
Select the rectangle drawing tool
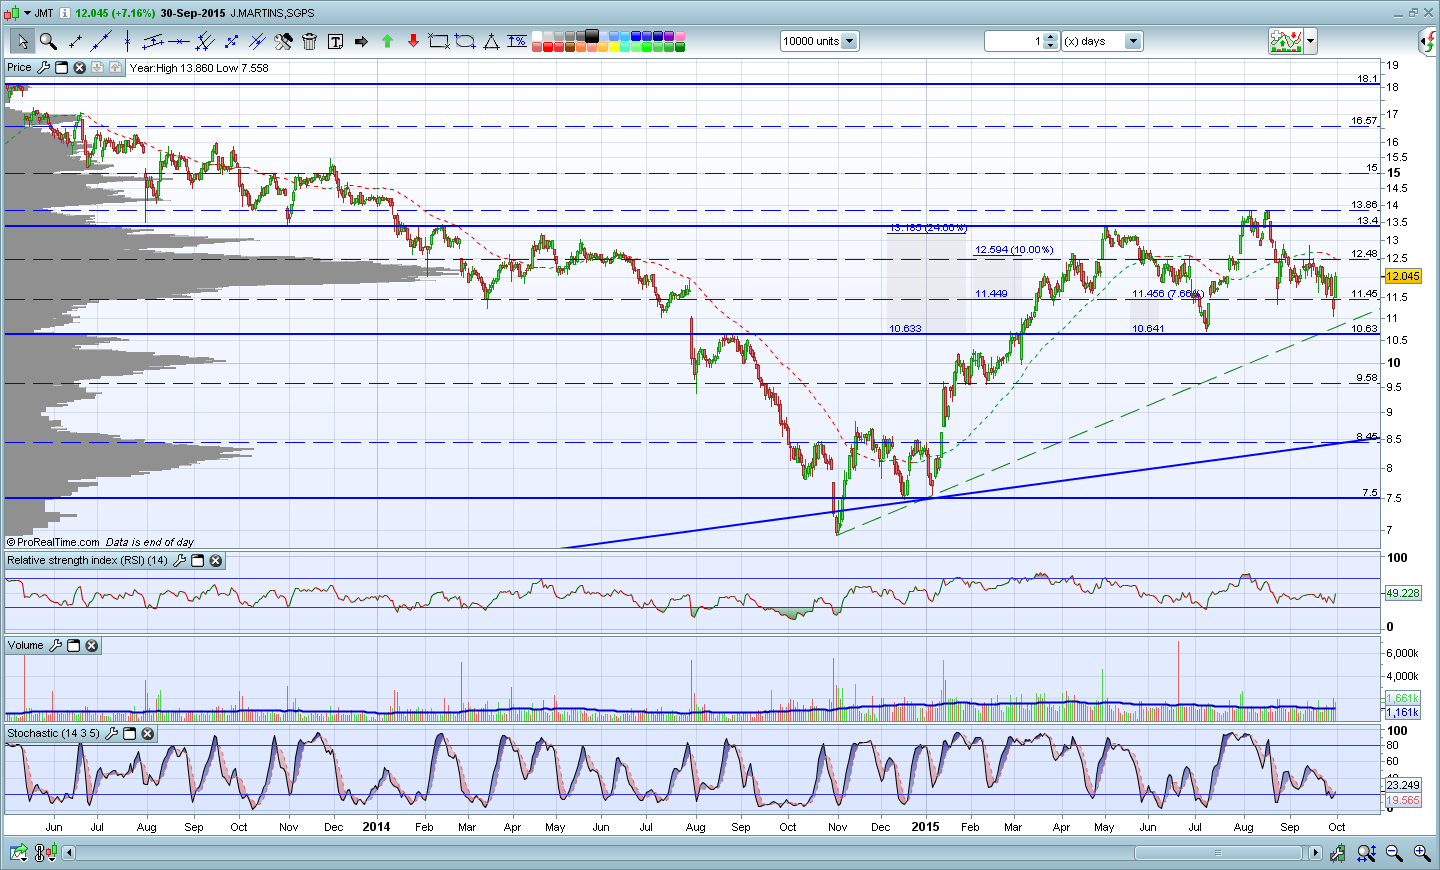[439, 41]
